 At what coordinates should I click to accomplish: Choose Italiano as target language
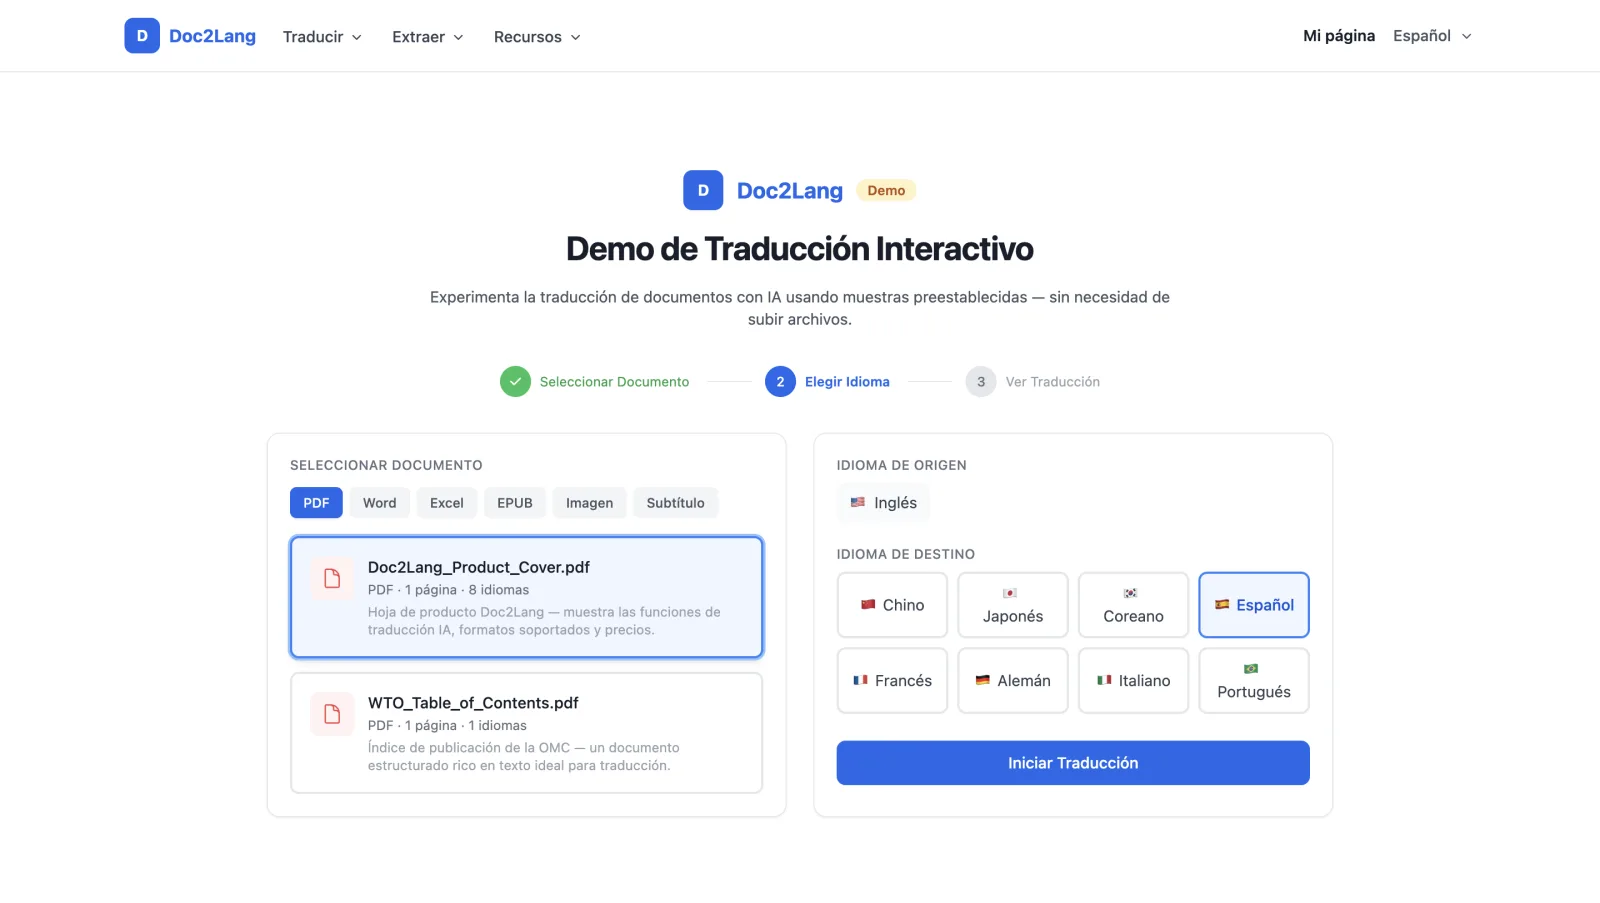1133,681
